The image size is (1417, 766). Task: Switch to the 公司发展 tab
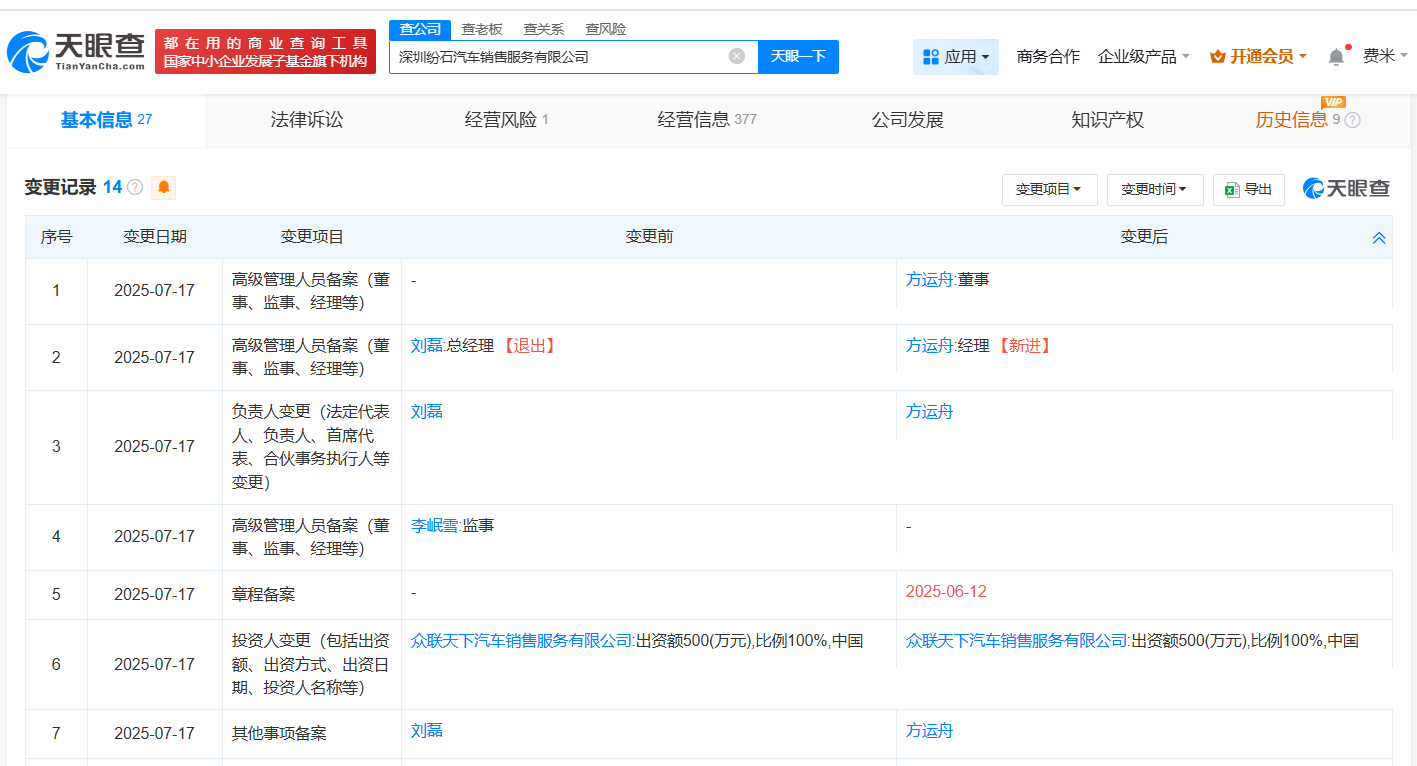pos(908,120)
